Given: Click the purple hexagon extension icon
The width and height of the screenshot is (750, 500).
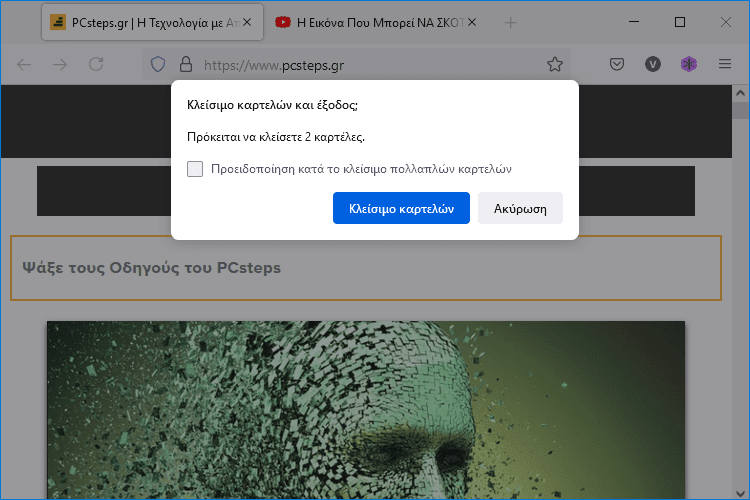Looking at the screenshot, I should (689, 64).
